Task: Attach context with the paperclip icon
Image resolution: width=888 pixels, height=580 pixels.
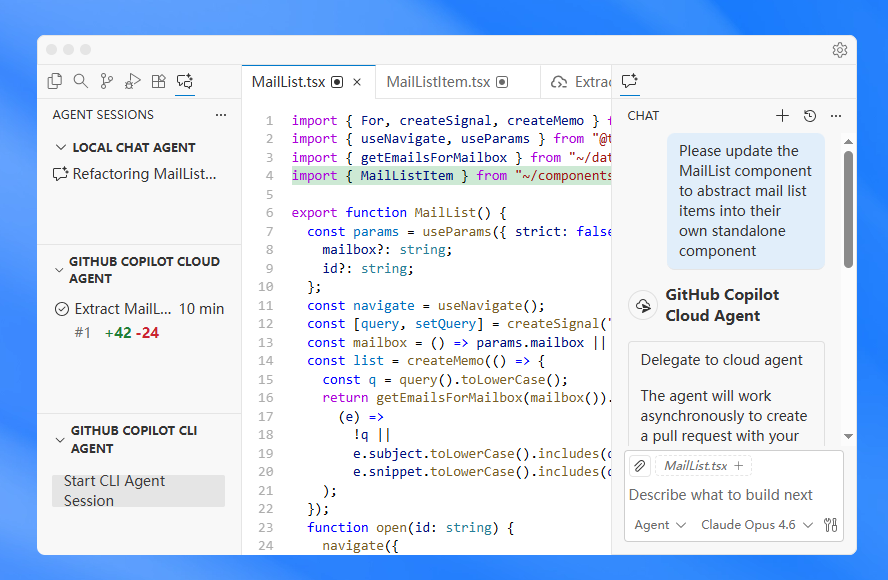Action: [x=640, y=466]
